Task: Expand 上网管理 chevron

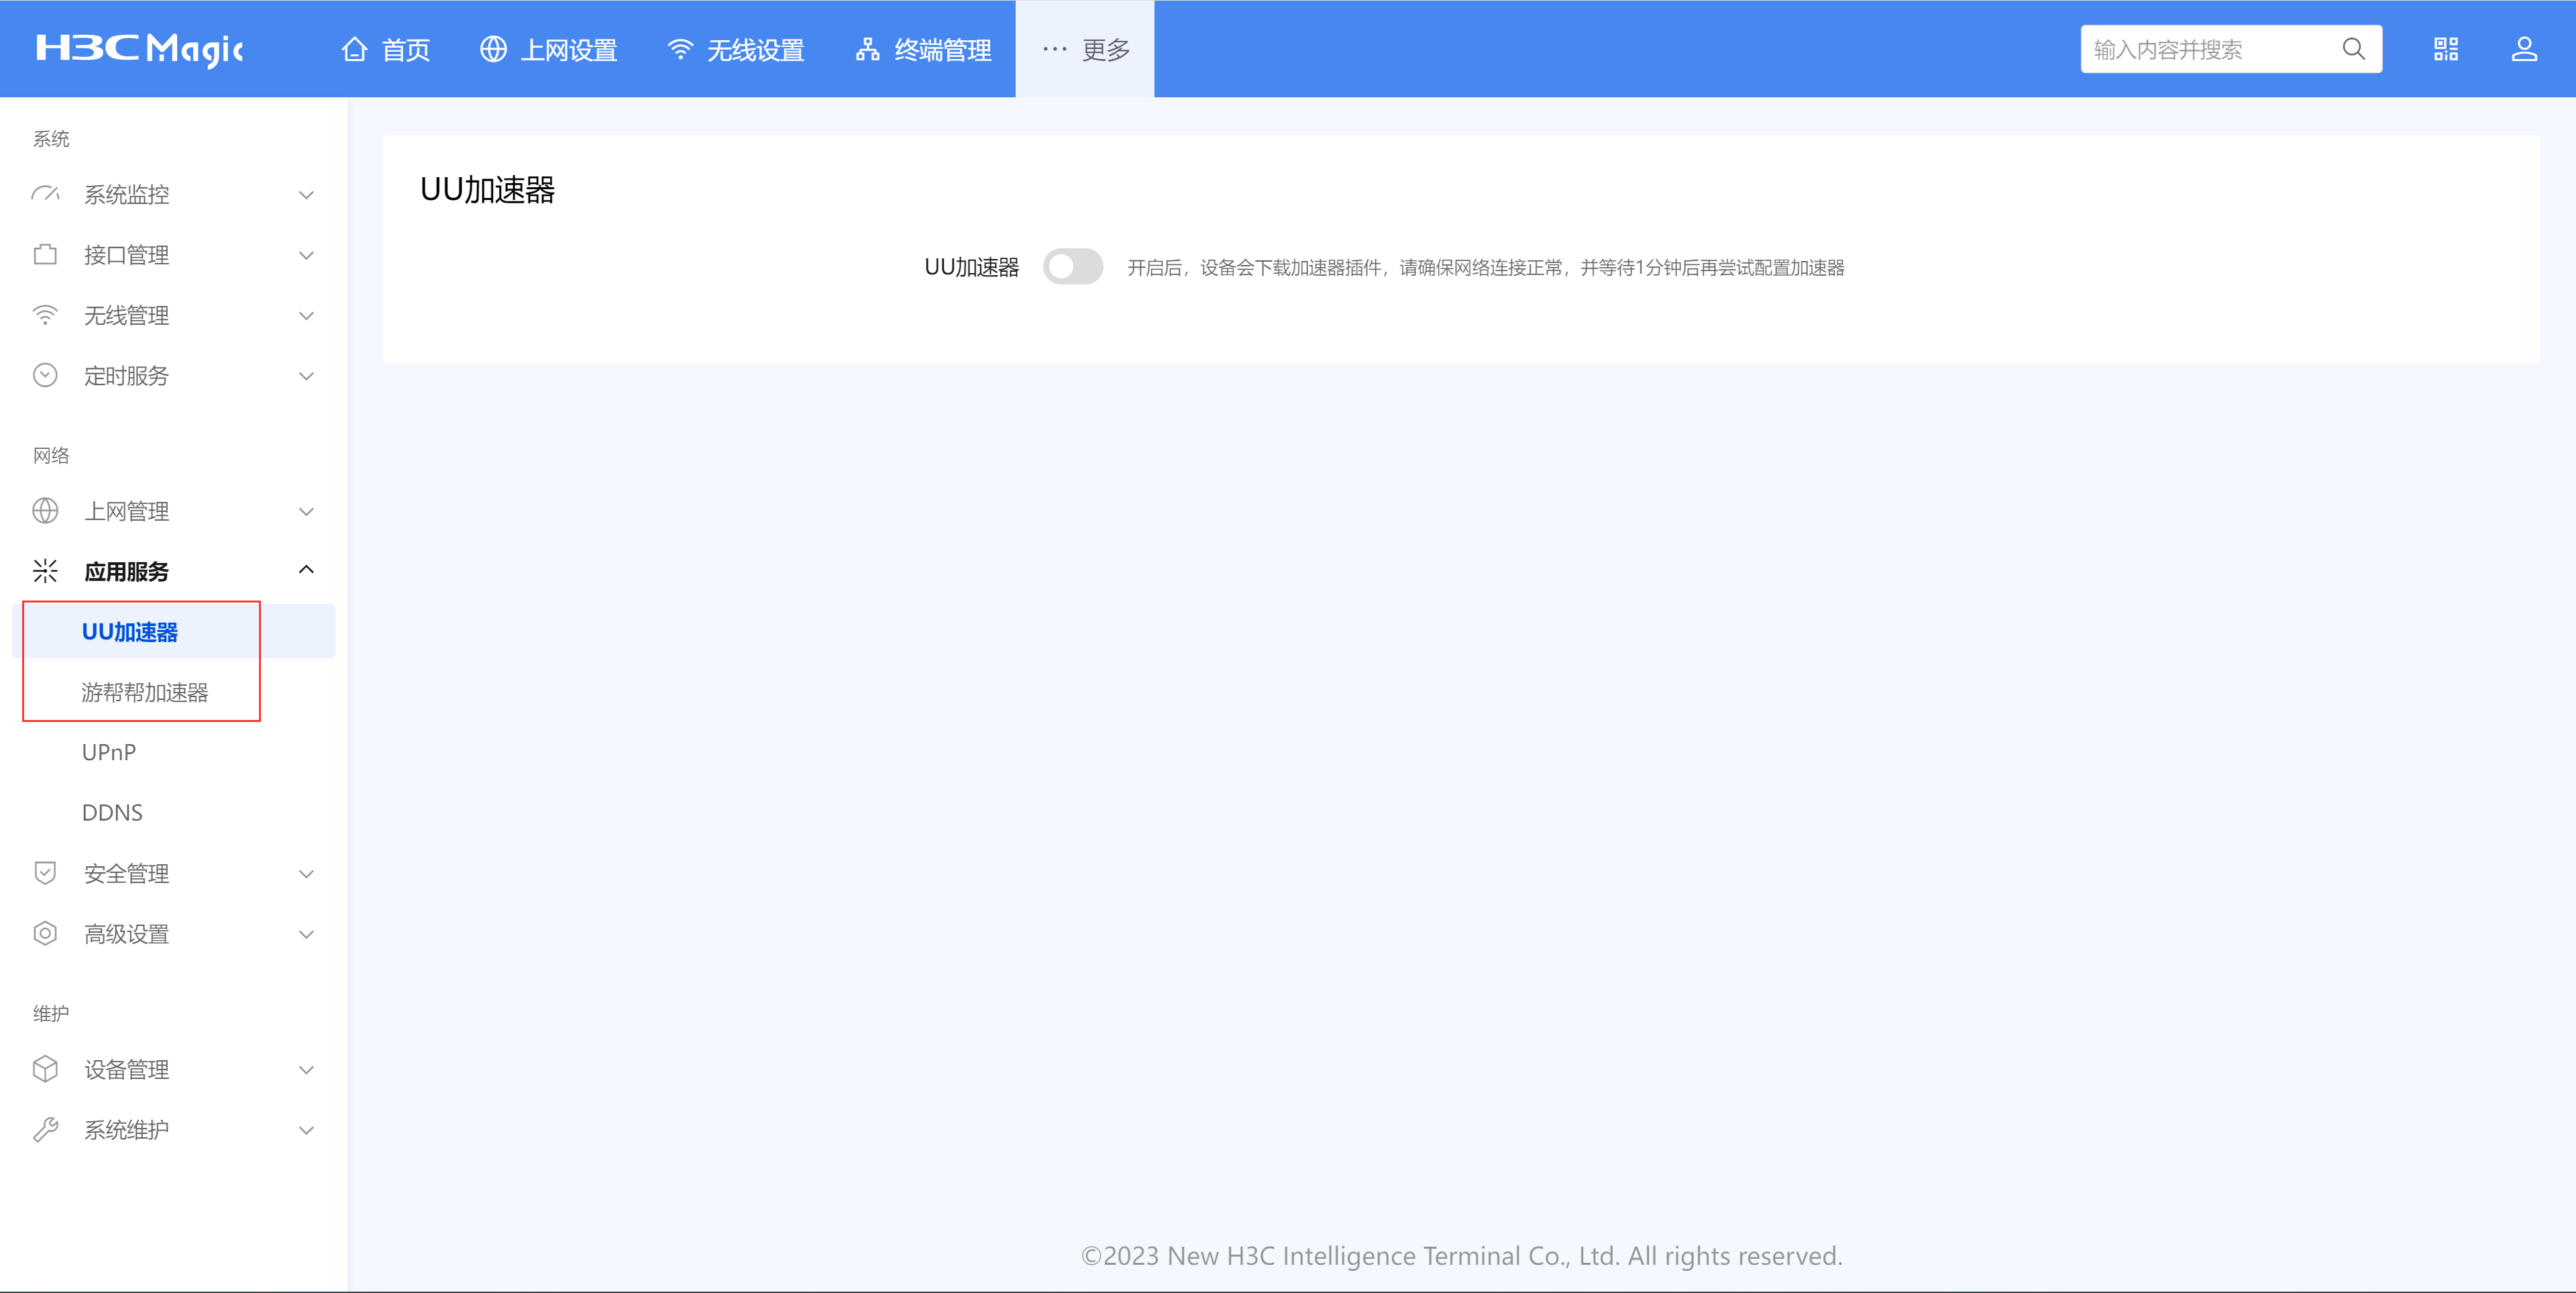Action: click(x=306, y=512)
